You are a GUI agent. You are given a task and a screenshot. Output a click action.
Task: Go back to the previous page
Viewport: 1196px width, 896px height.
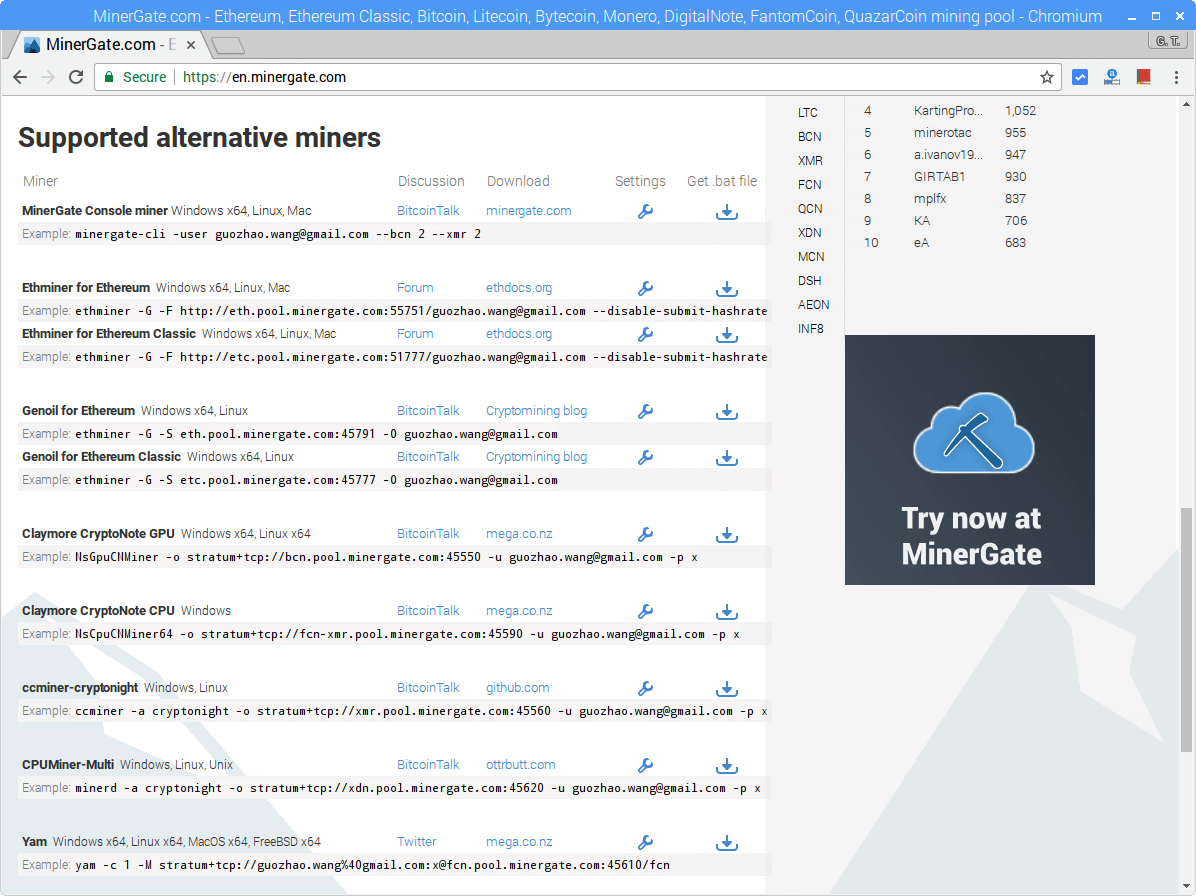(x=20, y=77)
